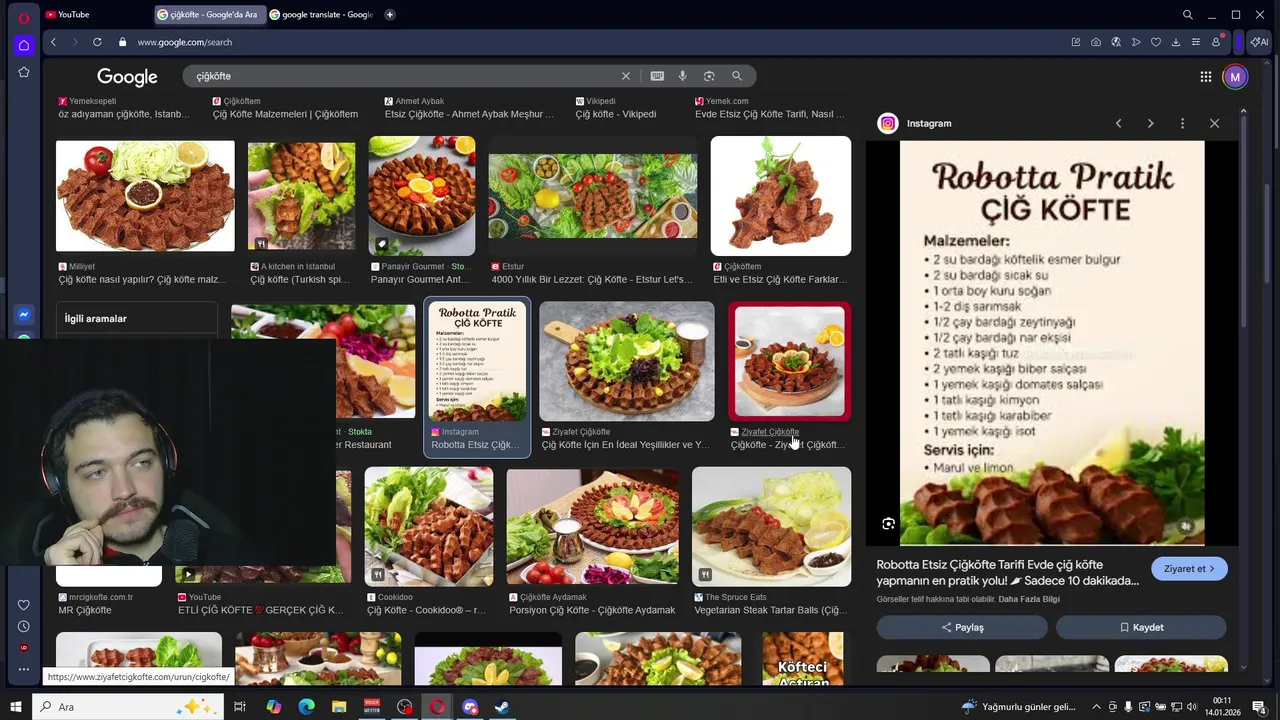Close the Instagram preview panel
The height and width of the screenshot is (720, 1280).
(1214, 123)
